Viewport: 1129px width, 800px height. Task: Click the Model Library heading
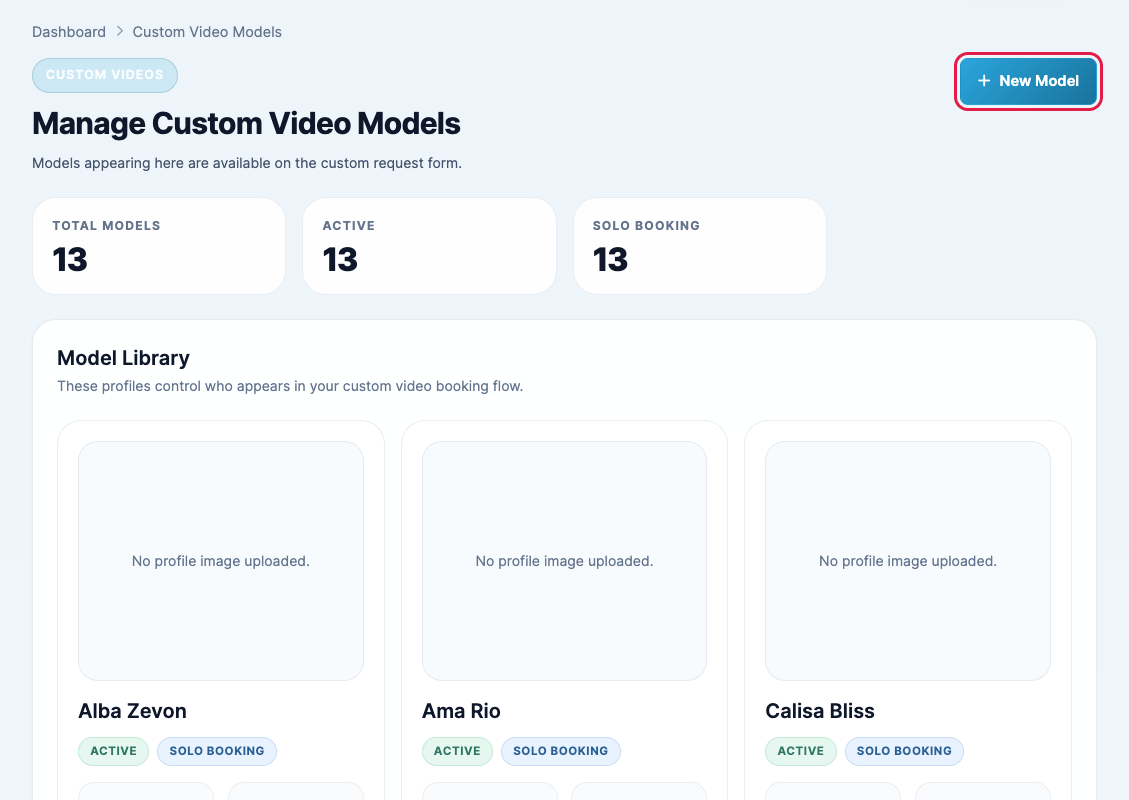point(123,358)
